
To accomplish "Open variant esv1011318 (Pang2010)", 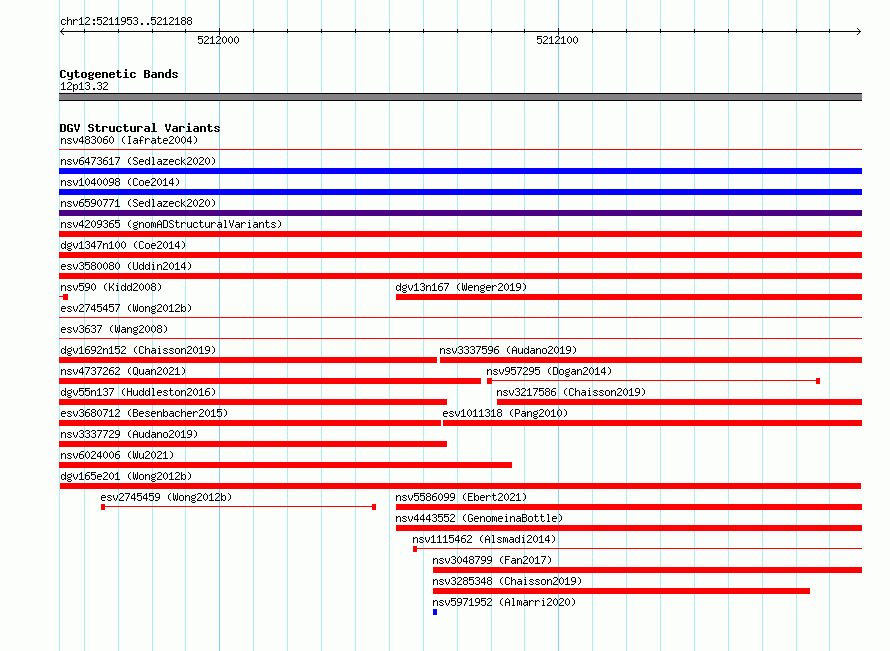I will 505,413.
